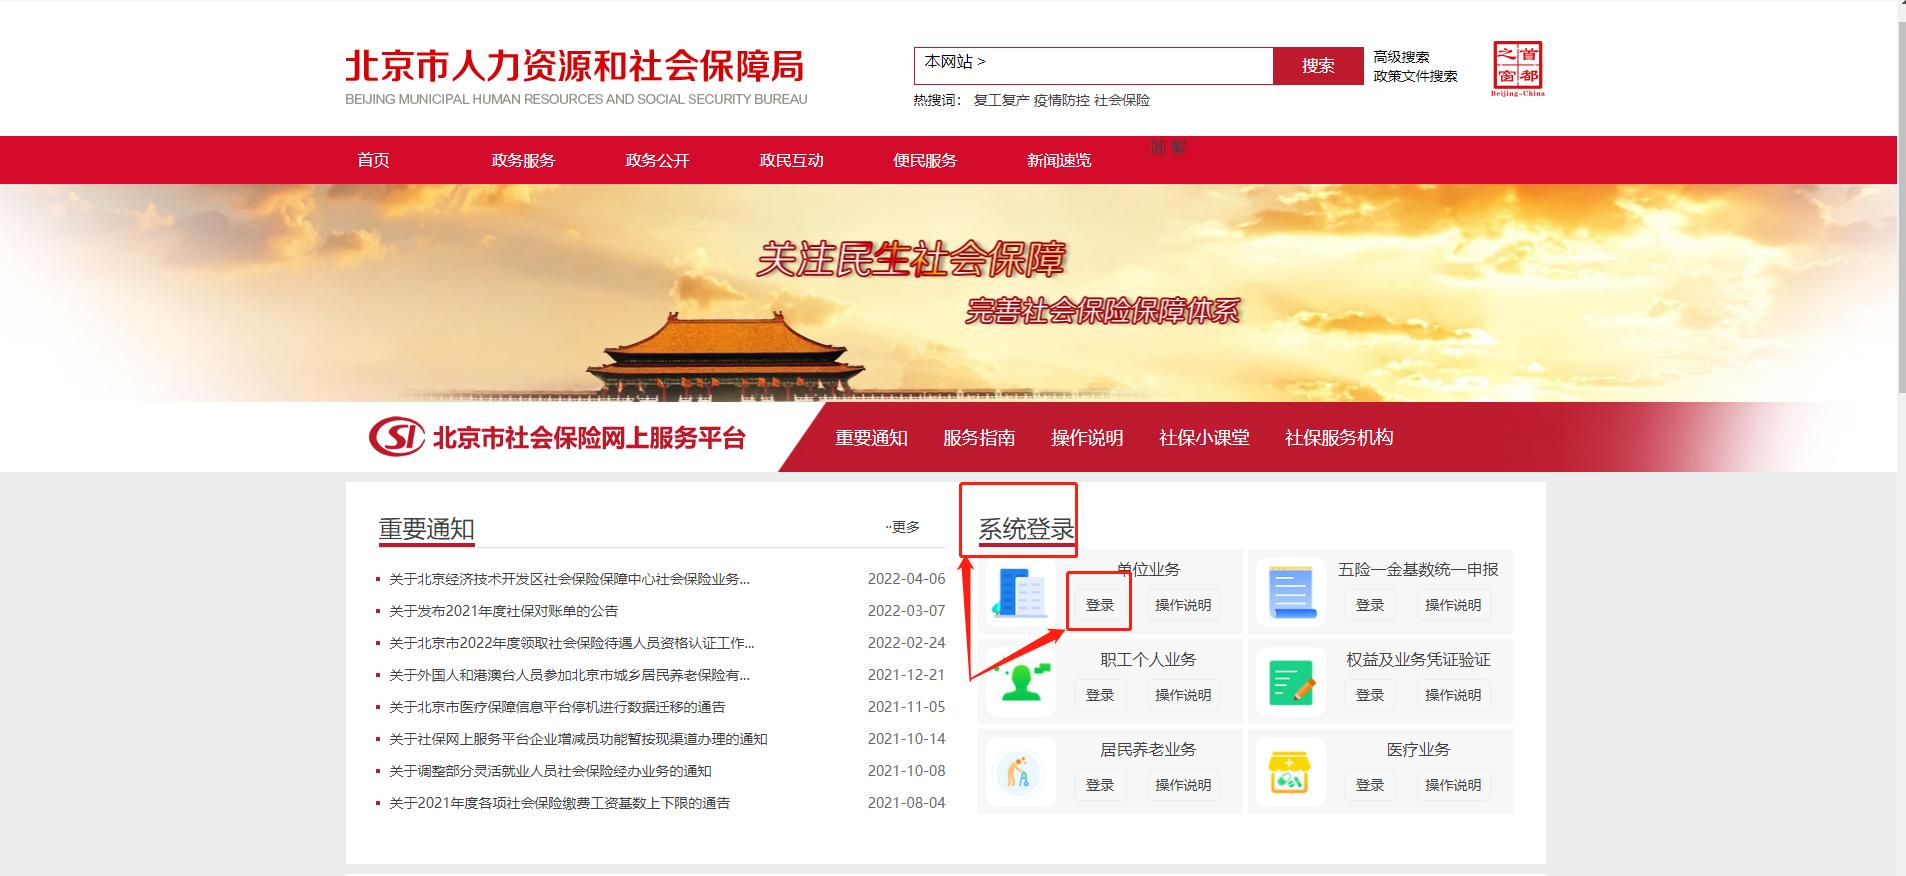Click hot word 复工复产
The height and width of the screenshot is (876, 1906).
pyautogui.click(x=1001, y=100)
